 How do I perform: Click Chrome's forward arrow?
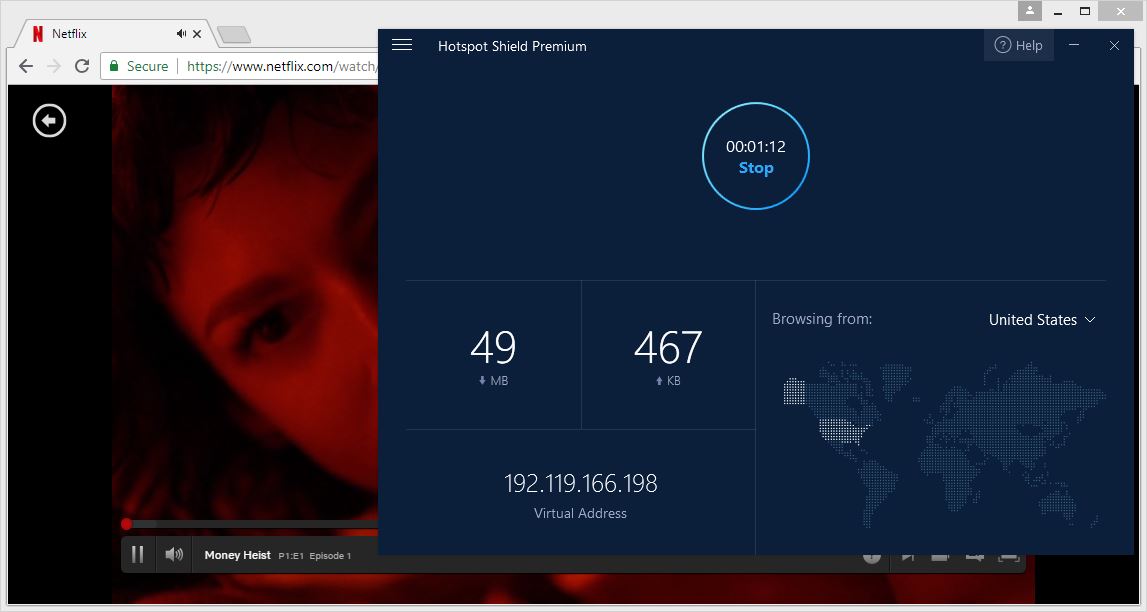[54, 66]
